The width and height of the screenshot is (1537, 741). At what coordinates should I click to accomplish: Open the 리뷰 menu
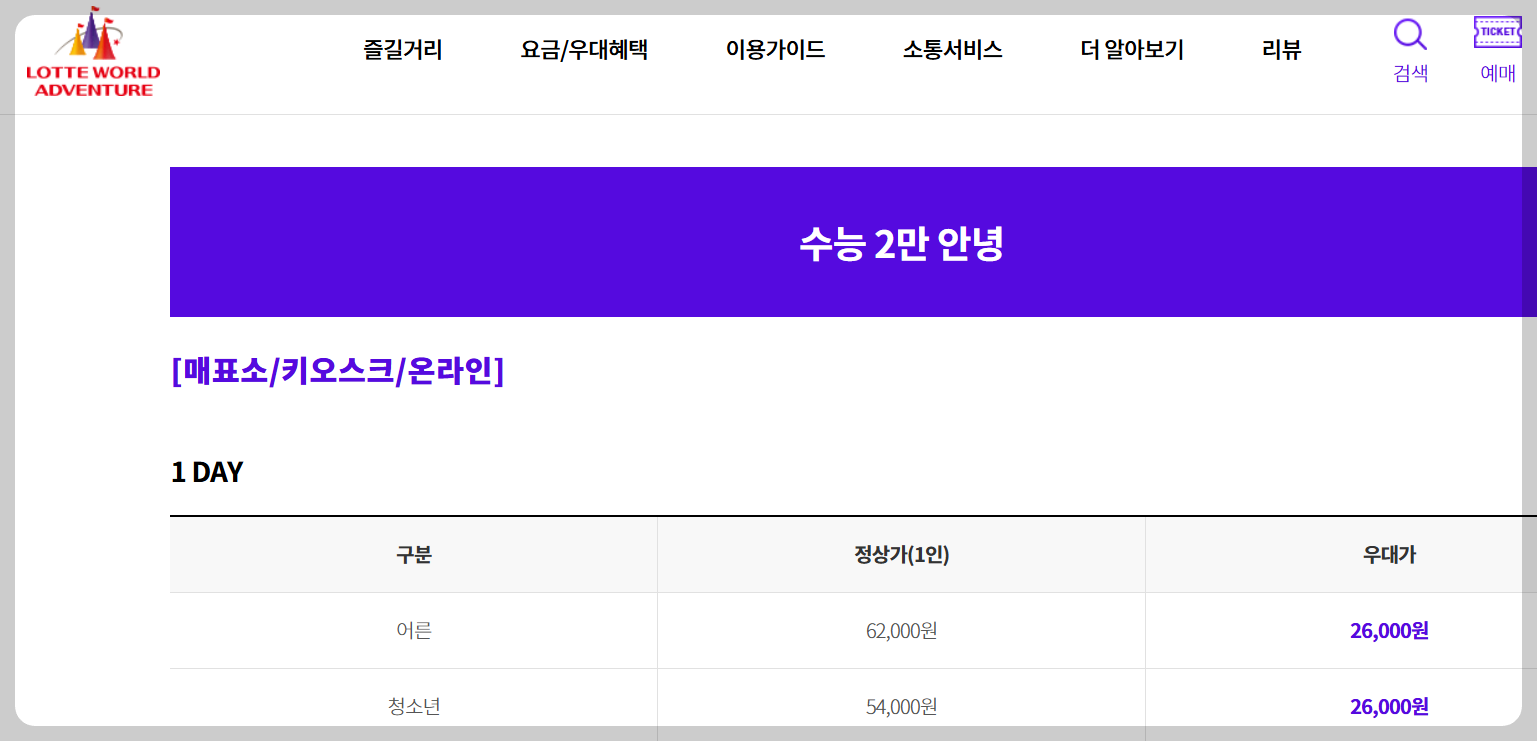(1279, 50)
